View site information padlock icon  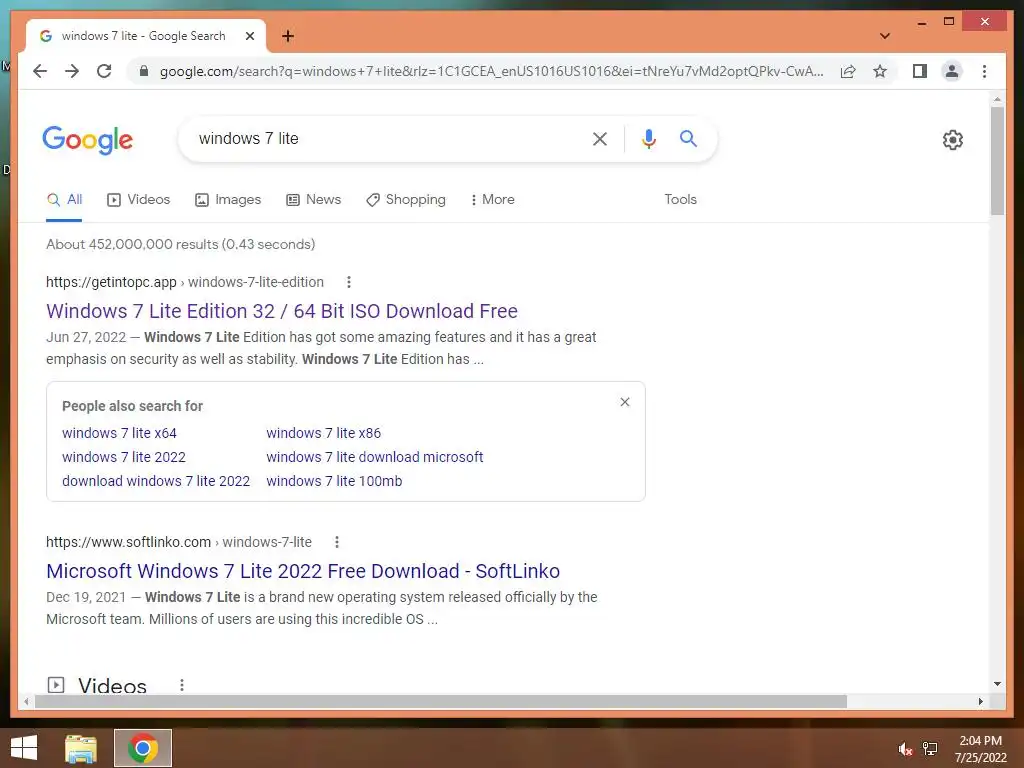(x=144, y=71)
